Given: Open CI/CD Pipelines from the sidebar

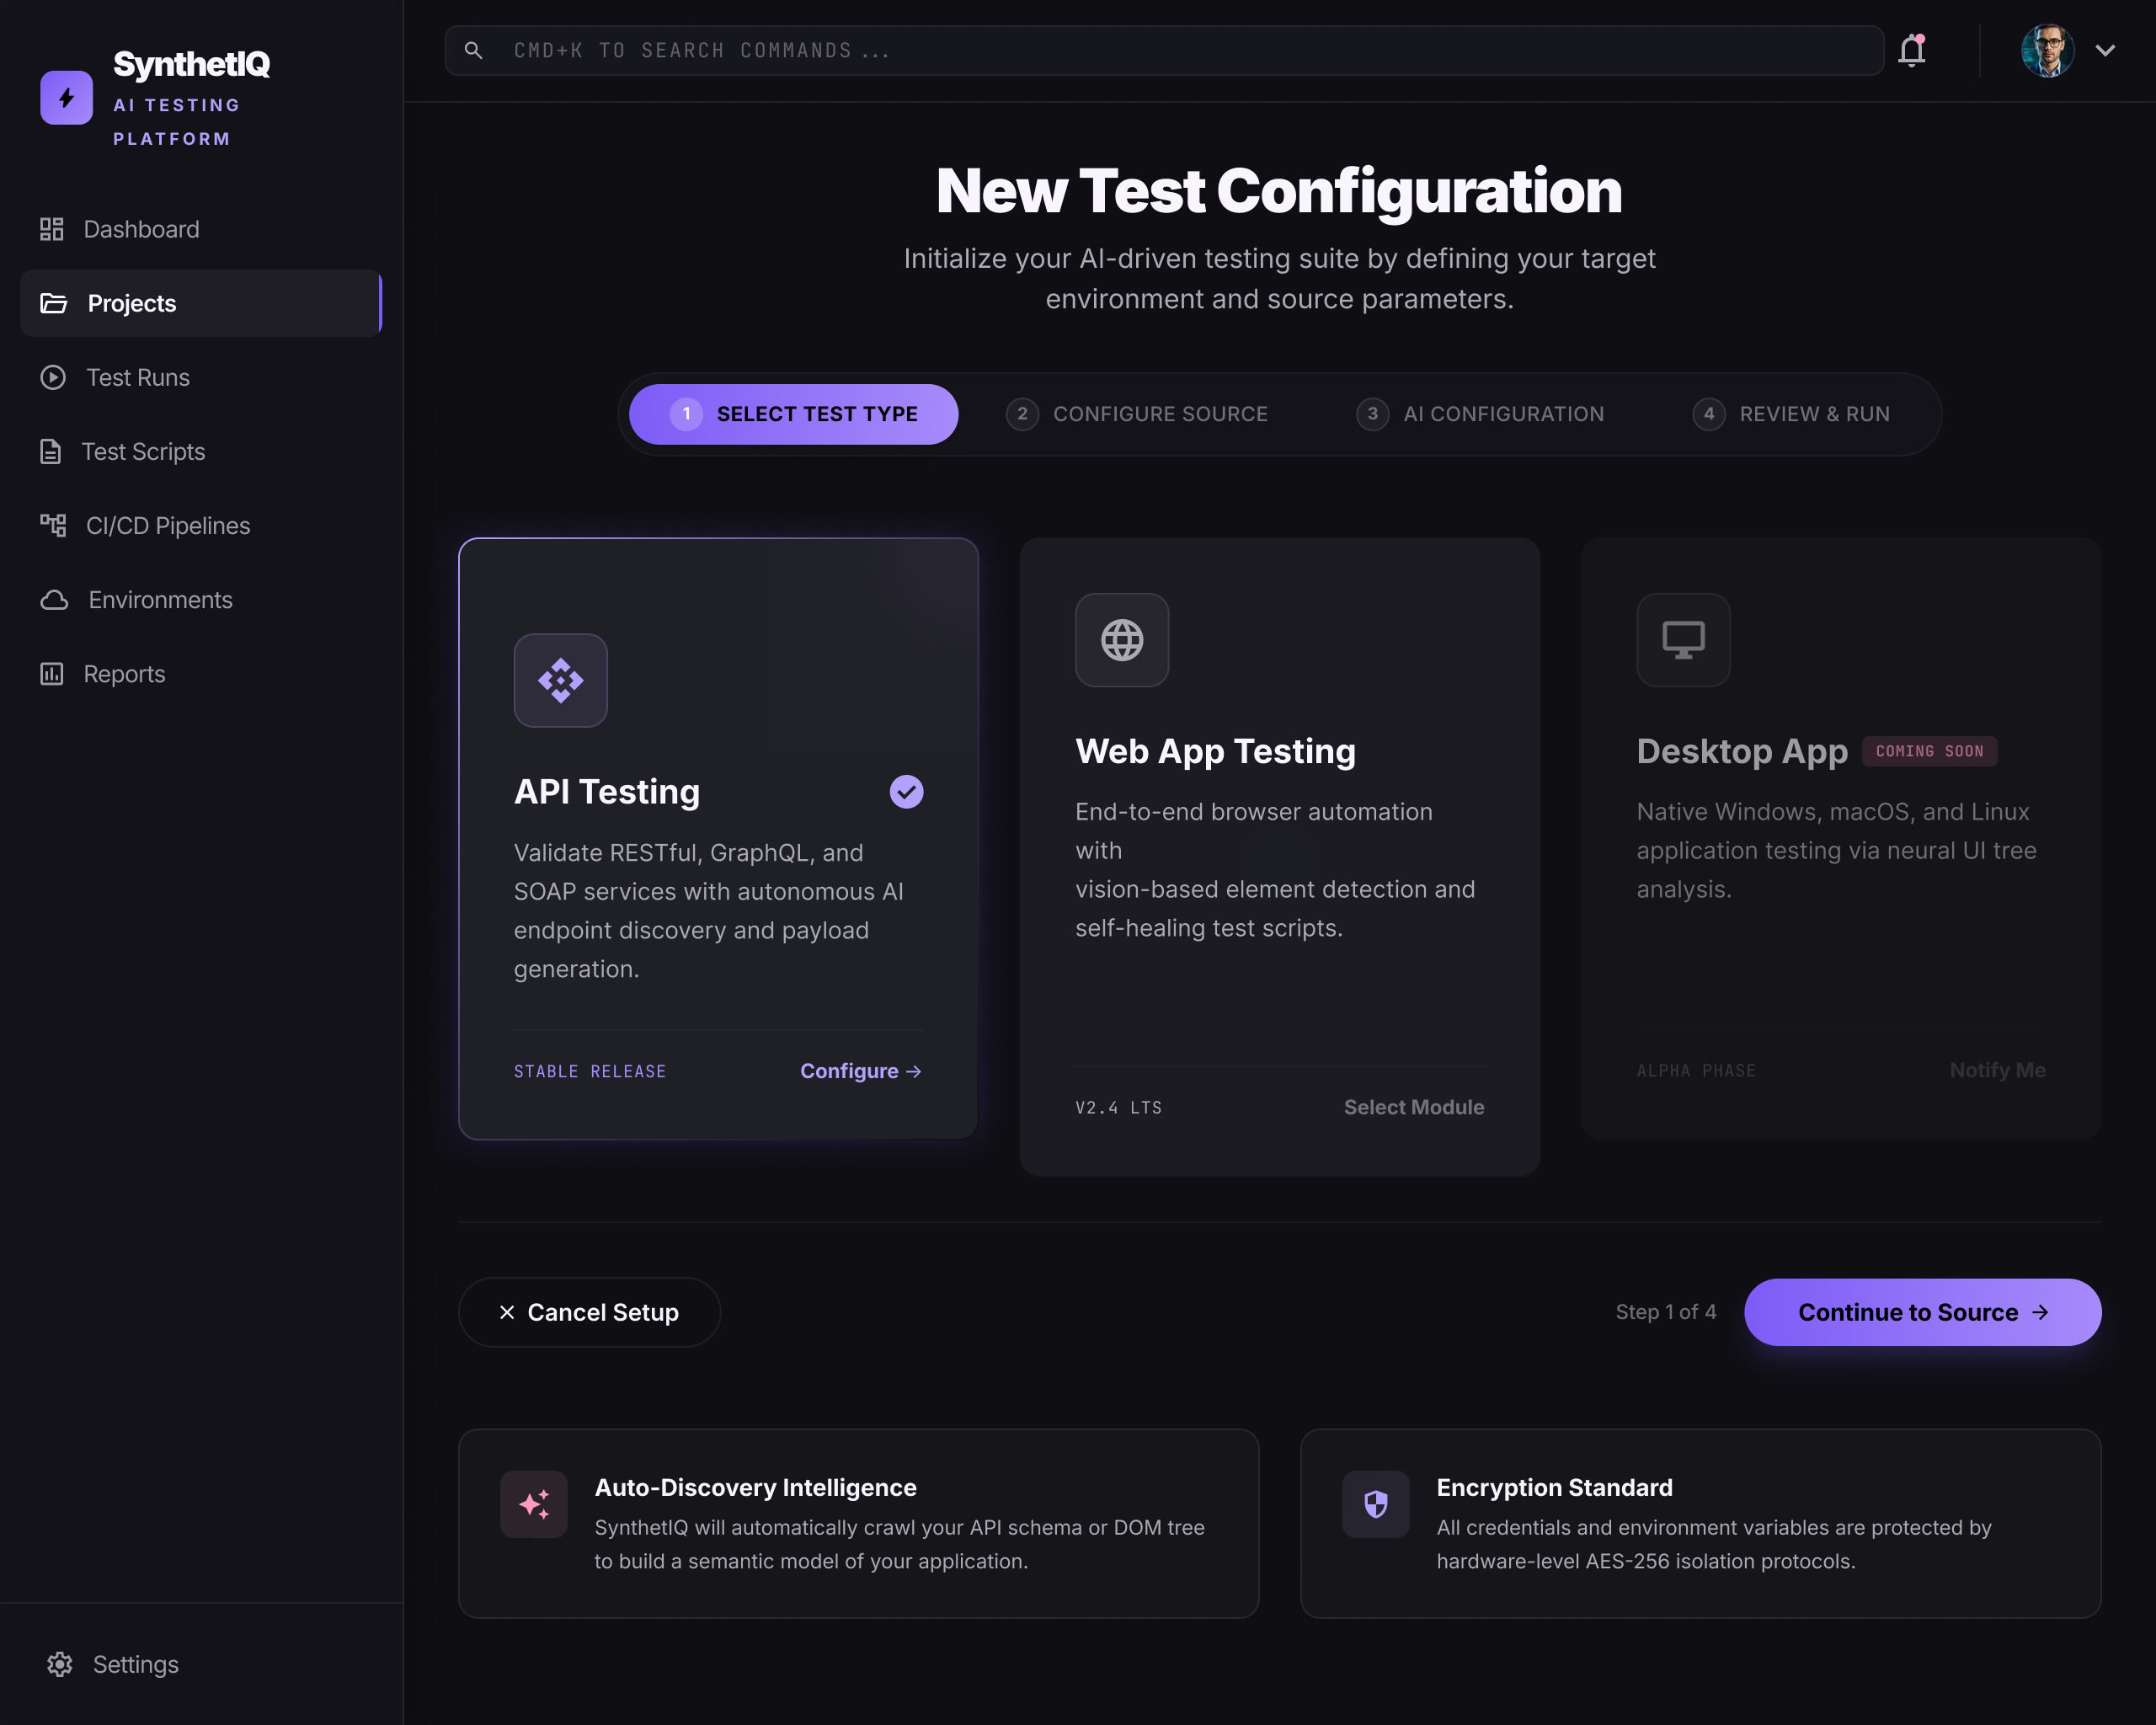Looking at the screenshot, I should click(x=166, y=525).
